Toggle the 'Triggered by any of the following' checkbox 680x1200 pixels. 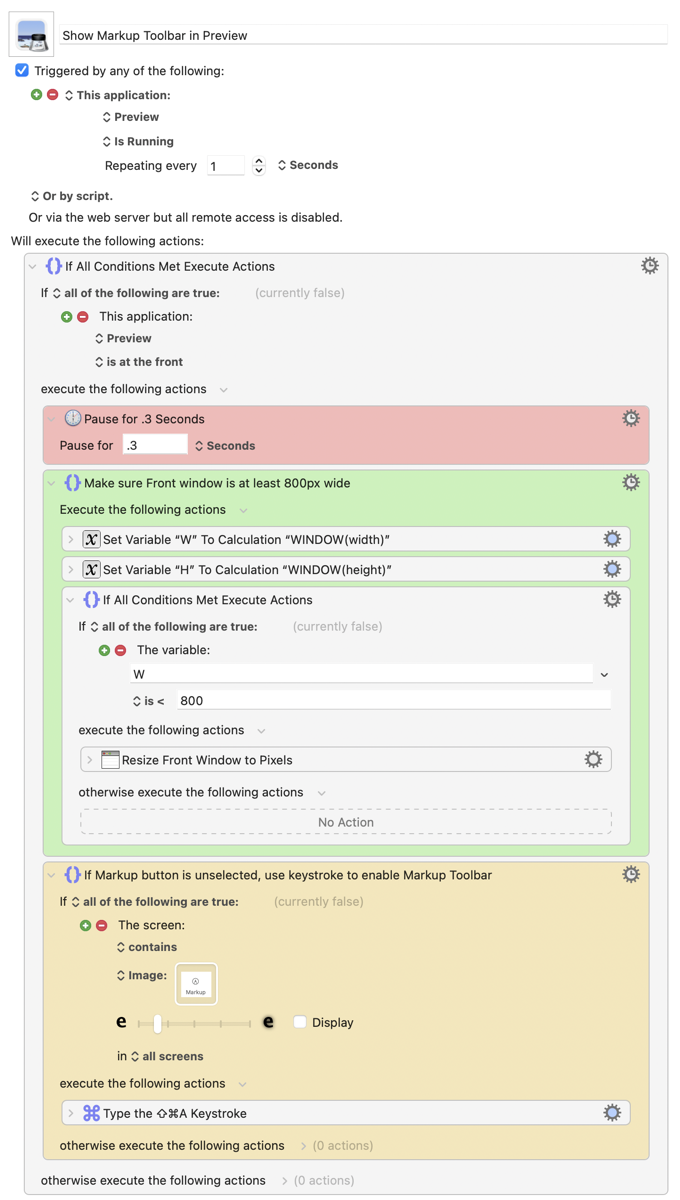pyautogui.click(x=22, y=71)
